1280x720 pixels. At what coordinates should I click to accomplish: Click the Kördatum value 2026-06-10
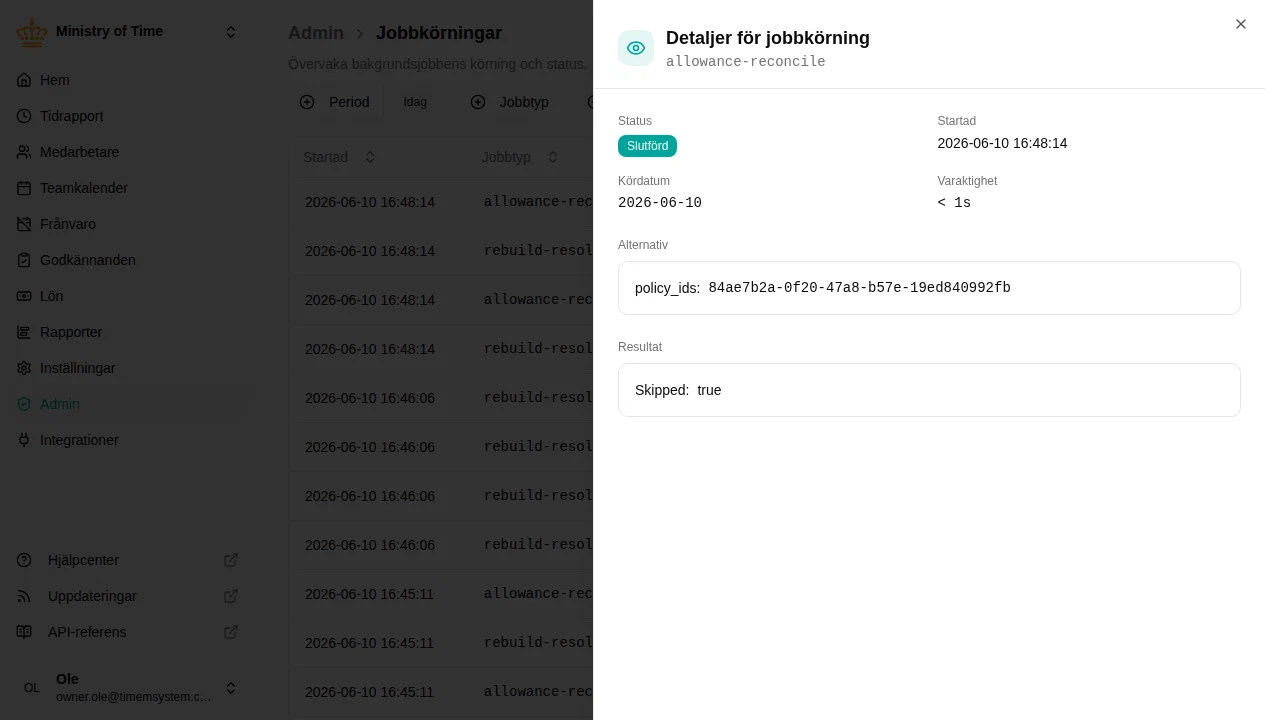pos(660,203)
